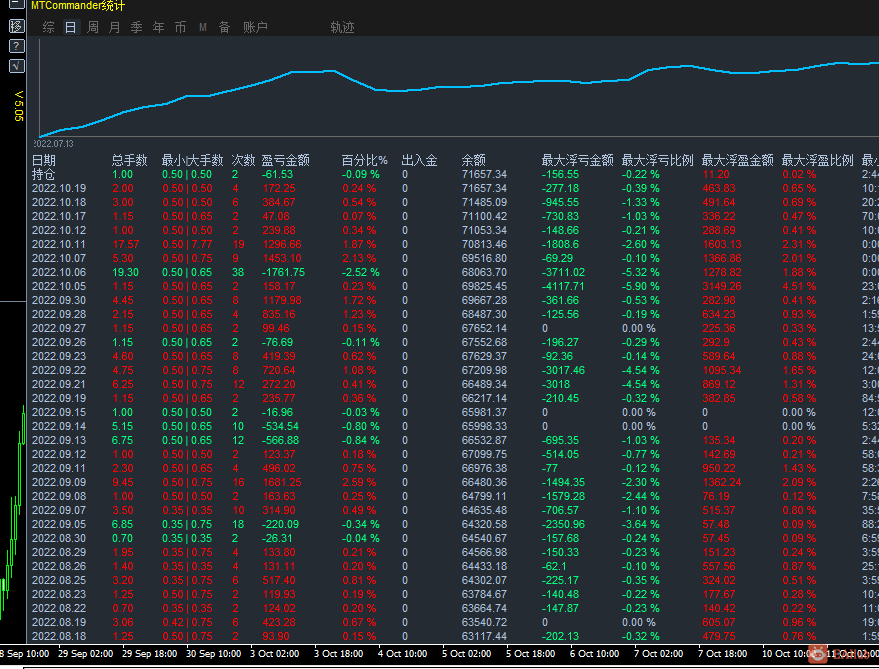
Task: Switch to the 月 monthly tab
Action: point(115,27)
